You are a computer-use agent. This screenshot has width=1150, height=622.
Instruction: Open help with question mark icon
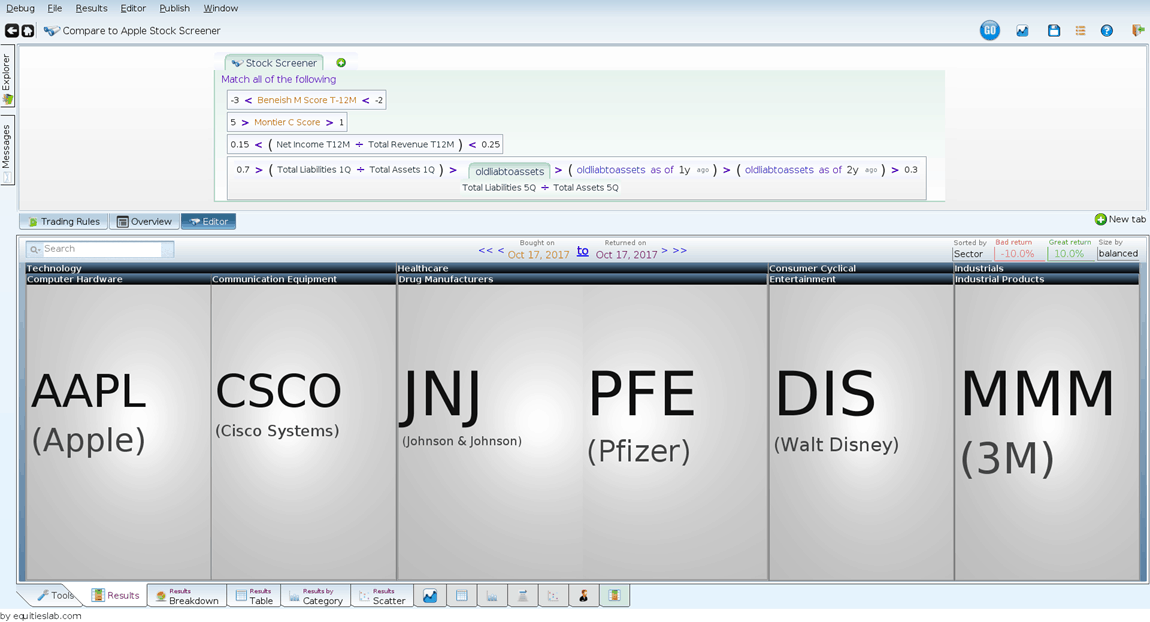point(1107,31)
